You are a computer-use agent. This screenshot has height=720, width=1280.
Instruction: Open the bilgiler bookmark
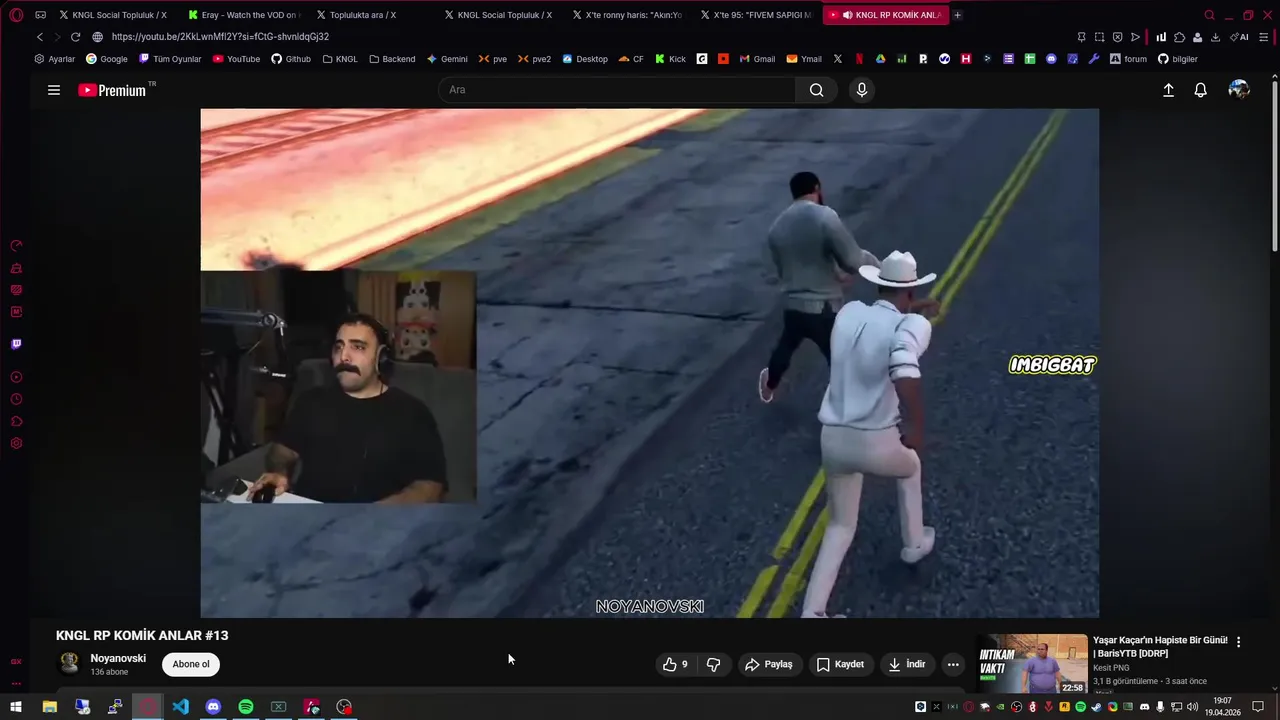pos(1178,59)
